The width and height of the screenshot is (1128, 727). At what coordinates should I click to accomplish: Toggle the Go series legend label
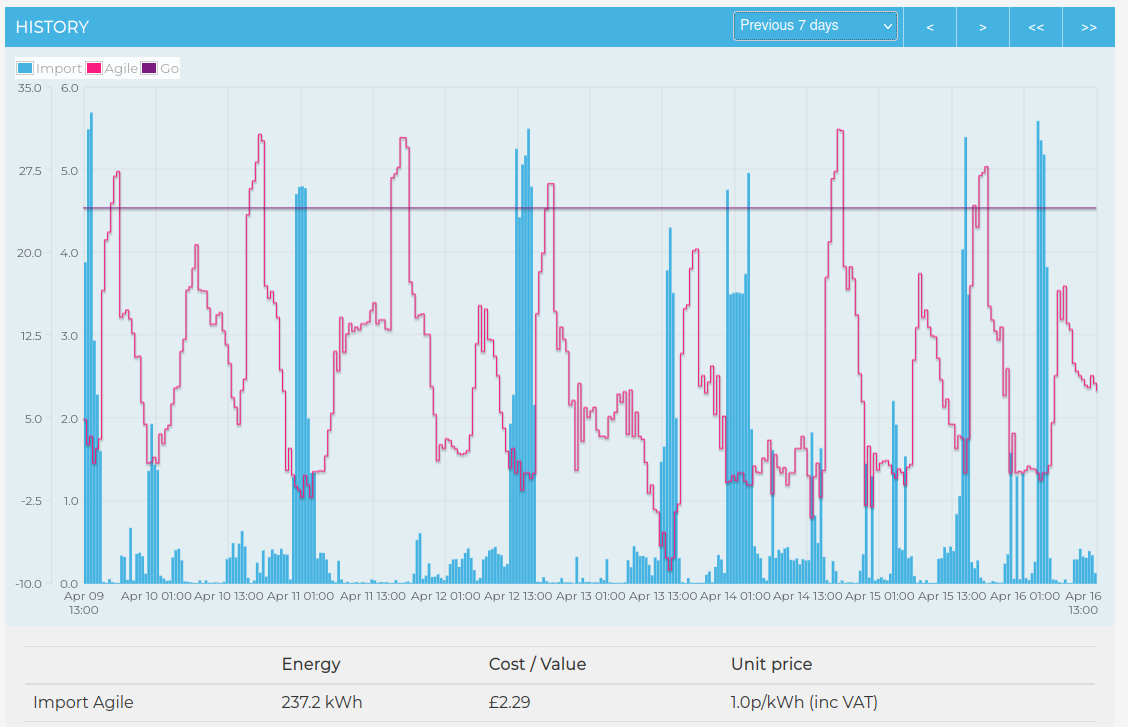coord(169,69)
